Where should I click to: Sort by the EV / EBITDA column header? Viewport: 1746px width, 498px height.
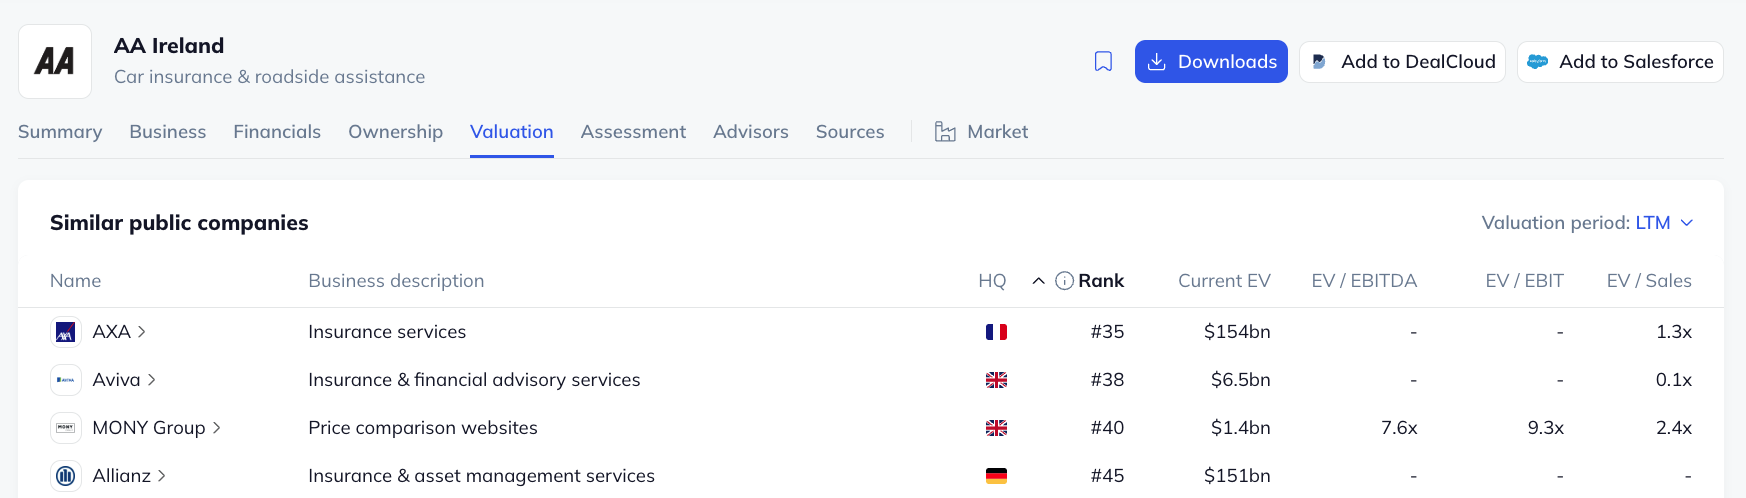pyautogui.click(x=1364, y=281)
